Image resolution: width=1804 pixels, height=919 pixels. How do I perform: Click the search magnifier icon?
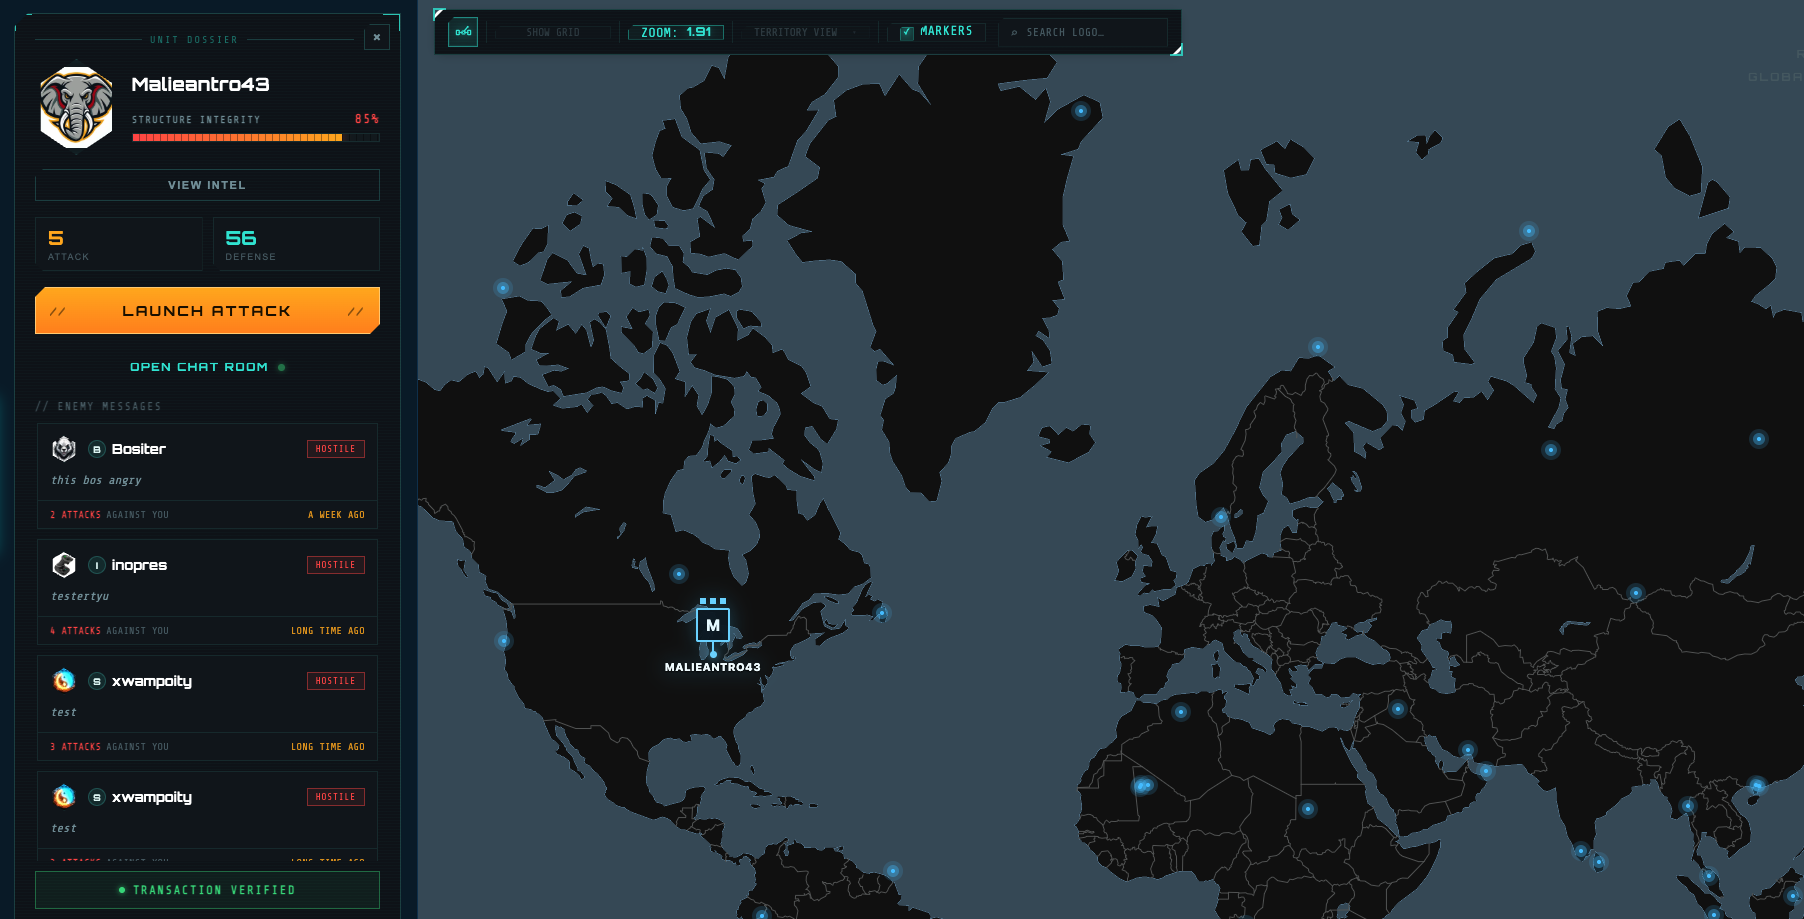(x=1014, y=33)
